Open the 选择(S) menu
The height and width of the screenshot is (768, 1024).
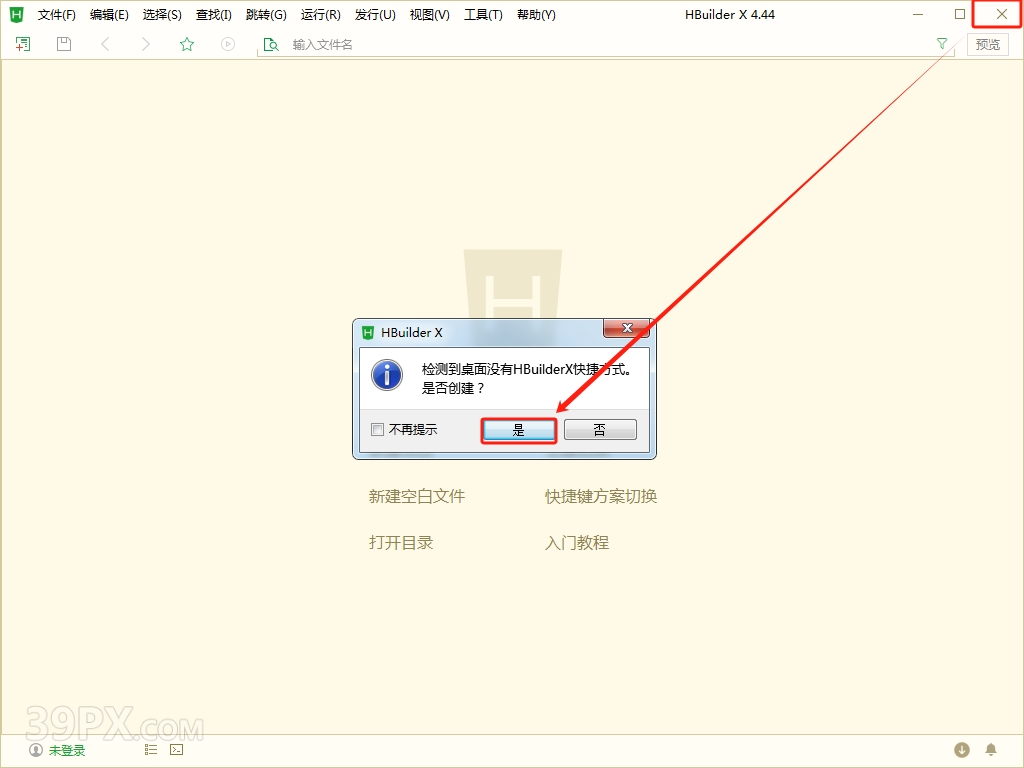click(162, 14)
